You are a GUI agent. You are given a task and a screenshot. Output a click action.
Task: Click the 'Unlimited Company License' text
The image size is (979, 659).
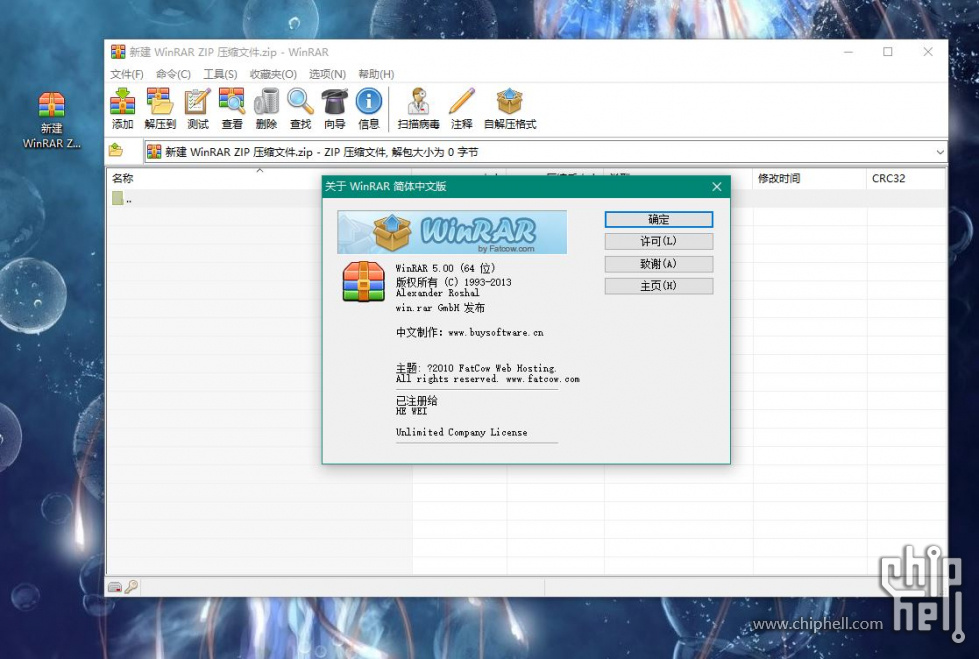tap(461, 432)
